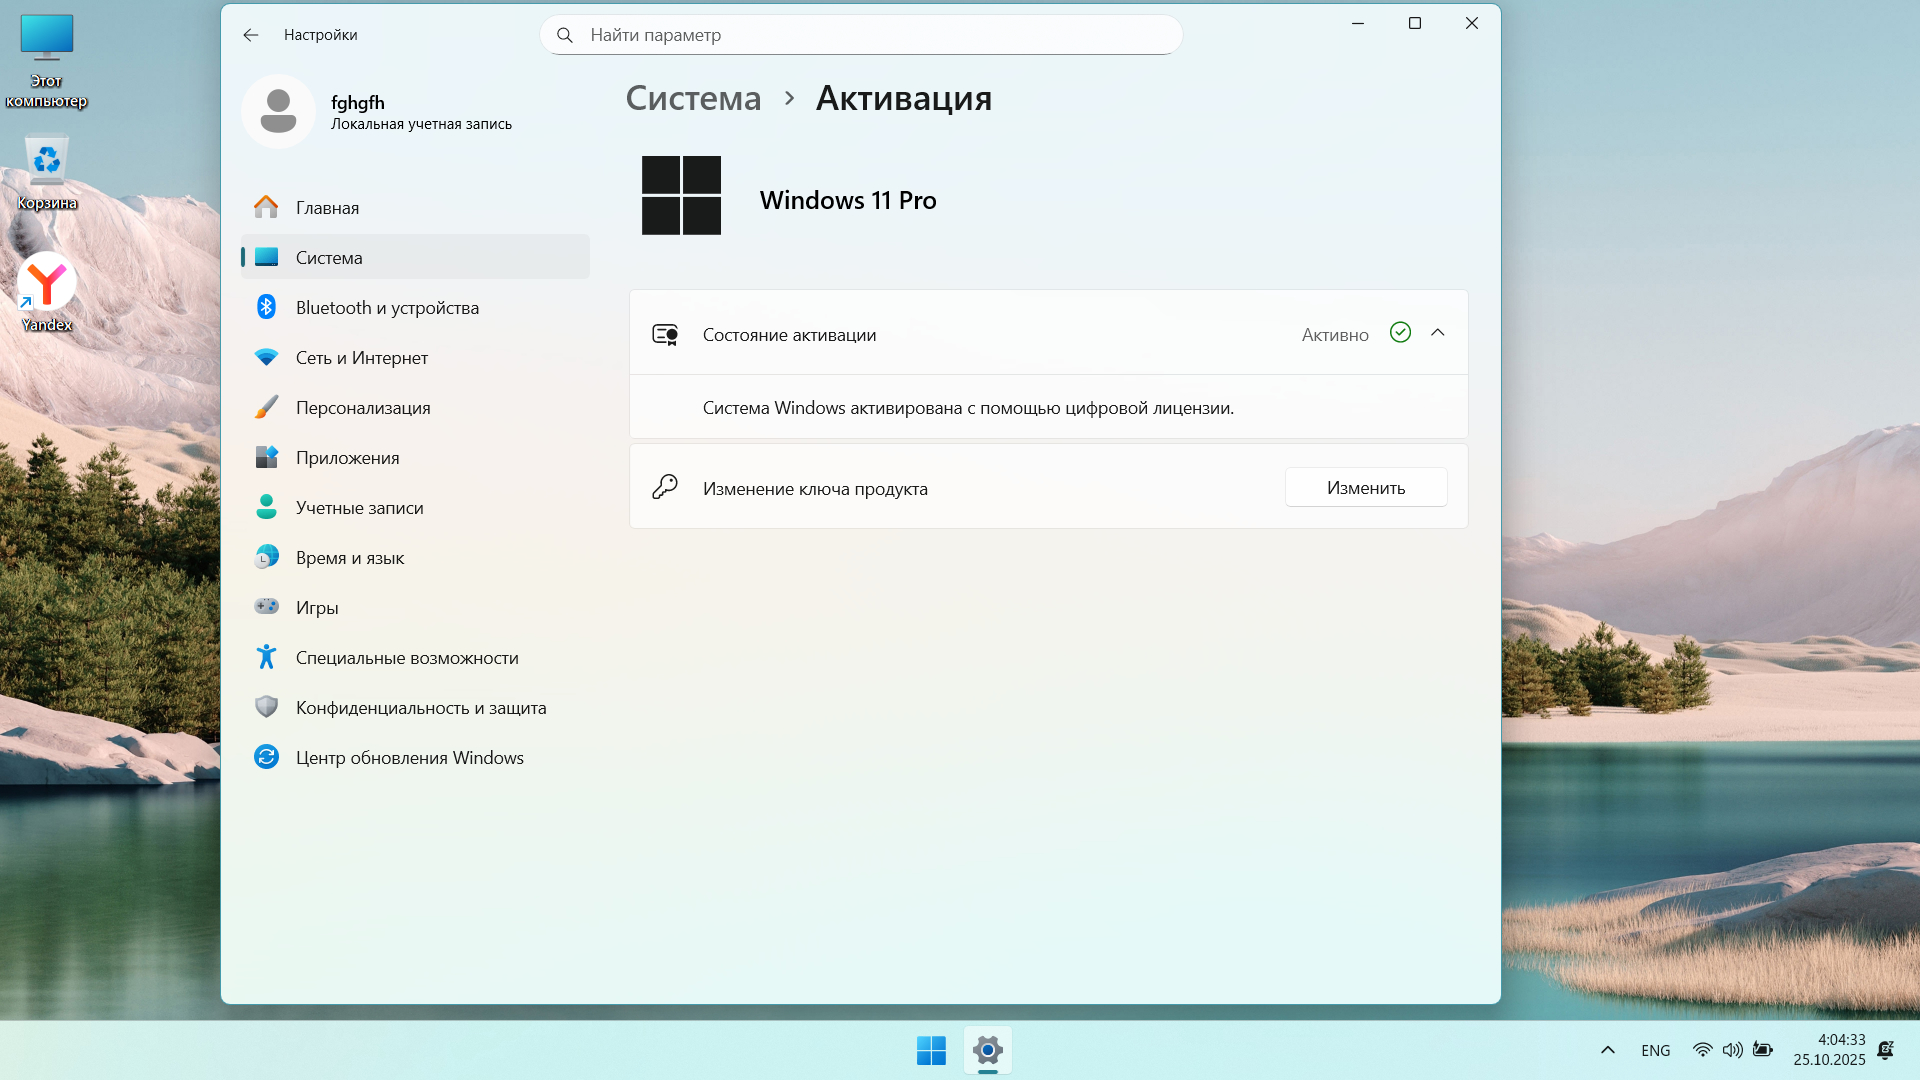Open Специальные возможности accessibility icon

click(x=266, y=657)
